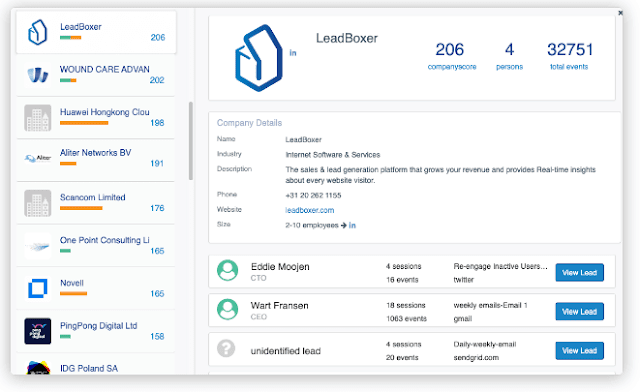The image size is (640, 392).
Task: Click the 4 persons count
Action: [509, 49]
